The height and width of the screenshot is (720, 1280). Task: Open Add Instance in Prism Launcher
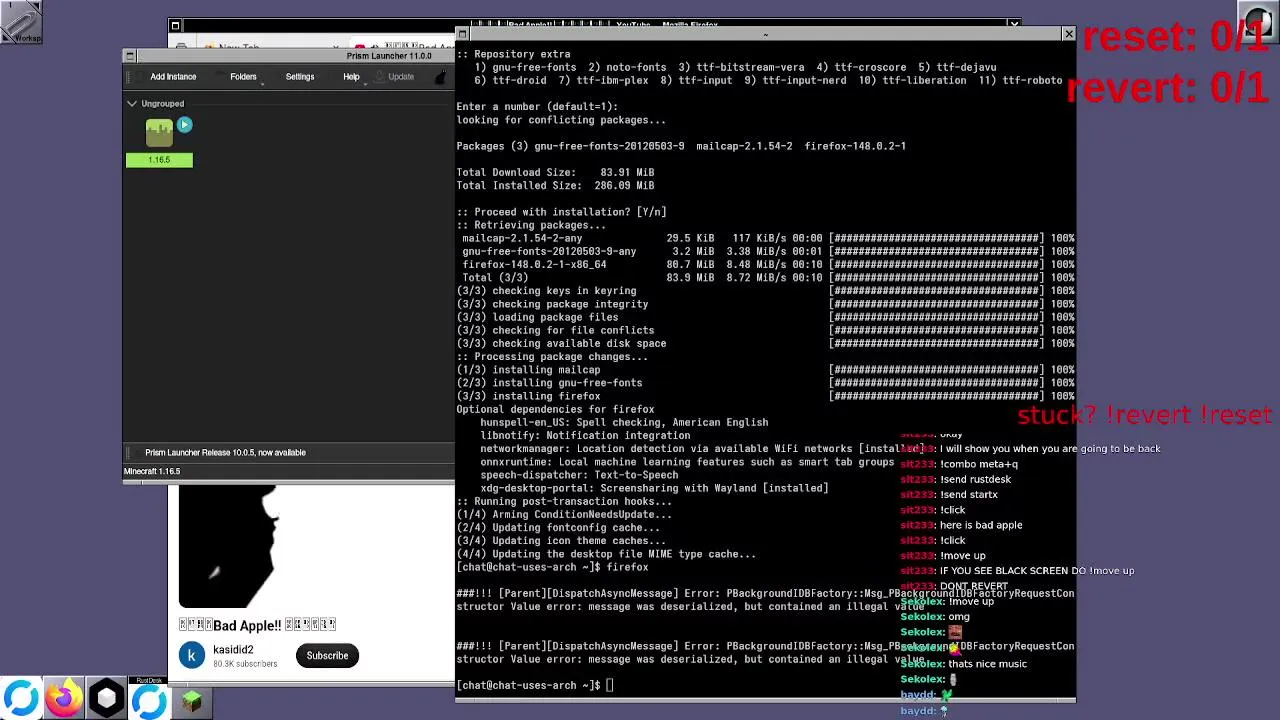173,77
